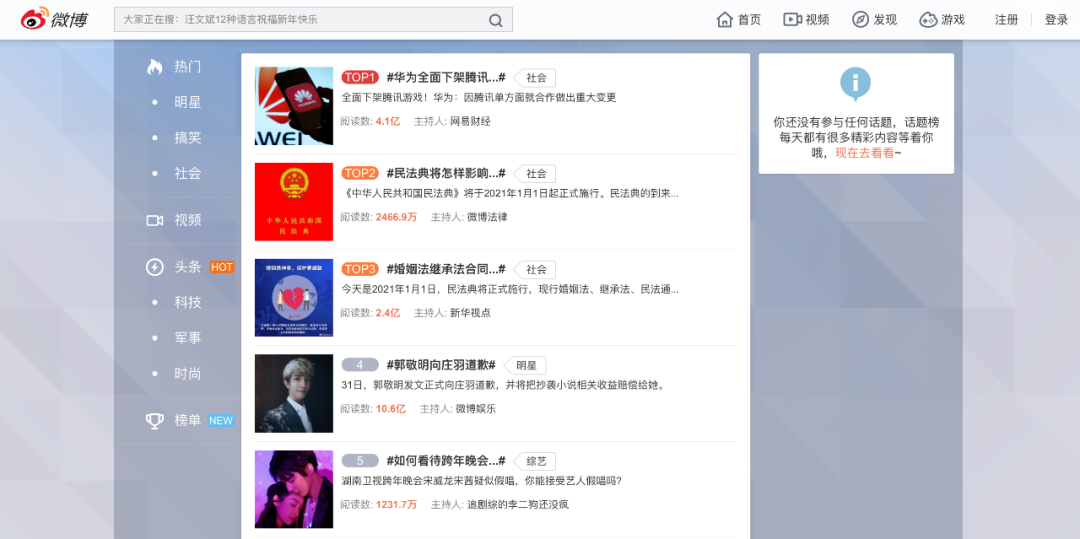
Task: Click the HOT badge next to 头条
Action: click(x=222, y=267)
